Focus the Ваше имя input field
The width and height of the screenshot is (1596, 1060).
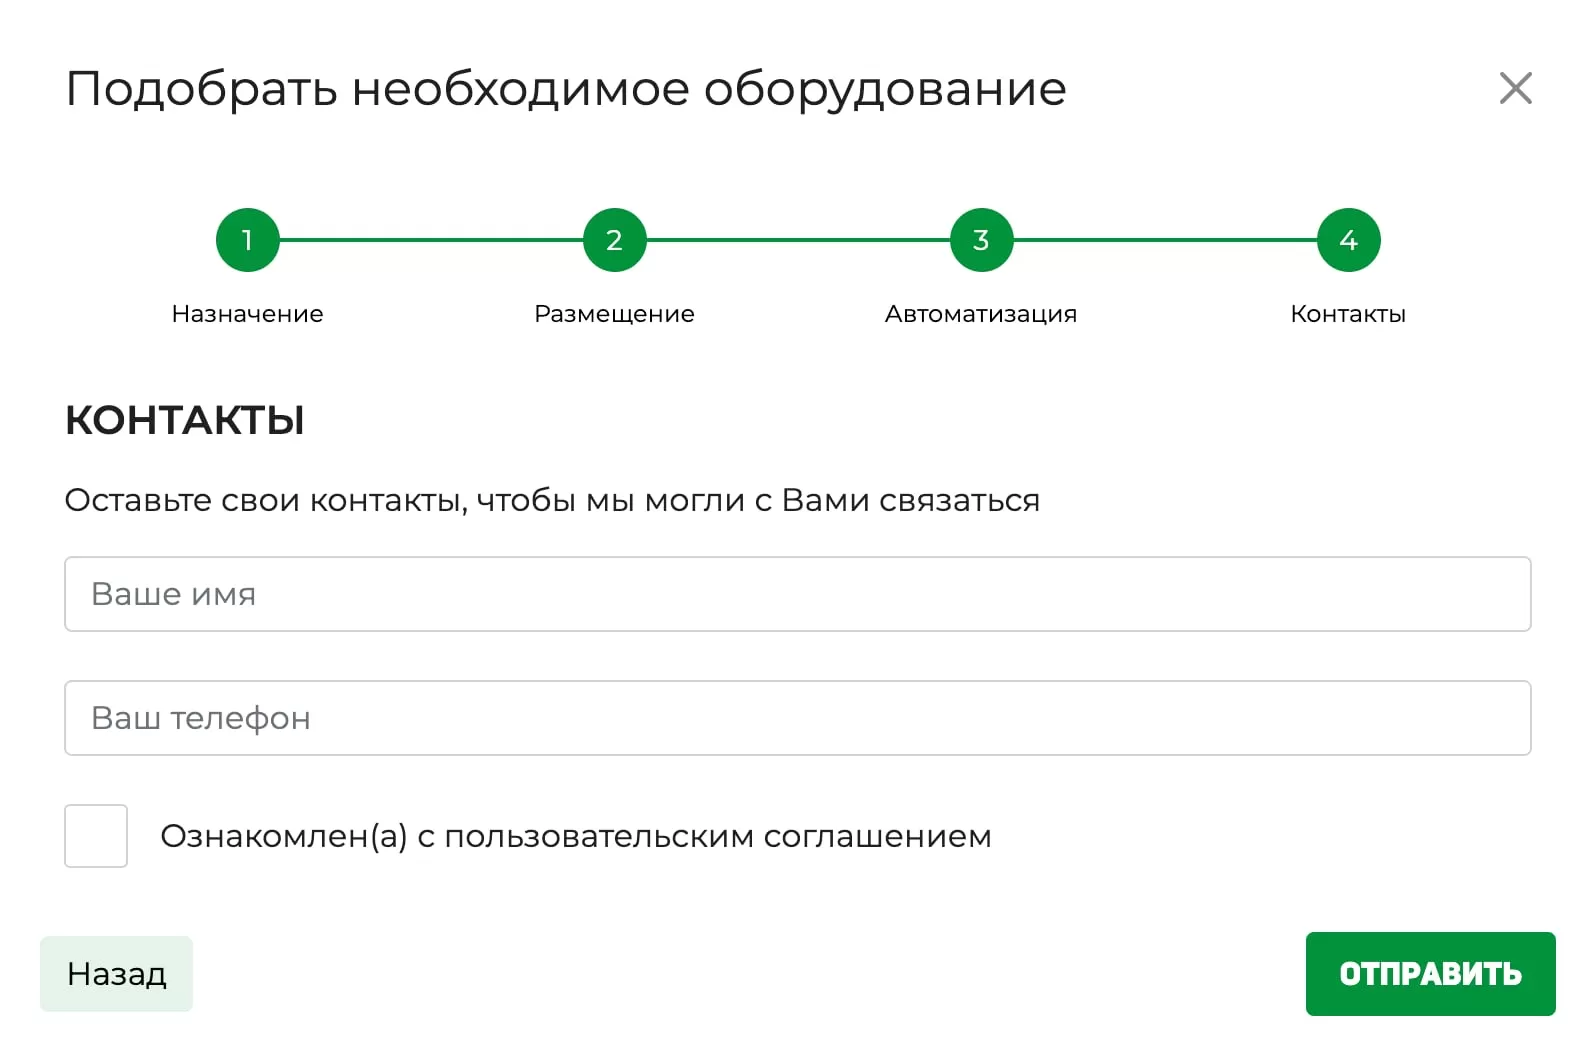[x=797, y=594]
